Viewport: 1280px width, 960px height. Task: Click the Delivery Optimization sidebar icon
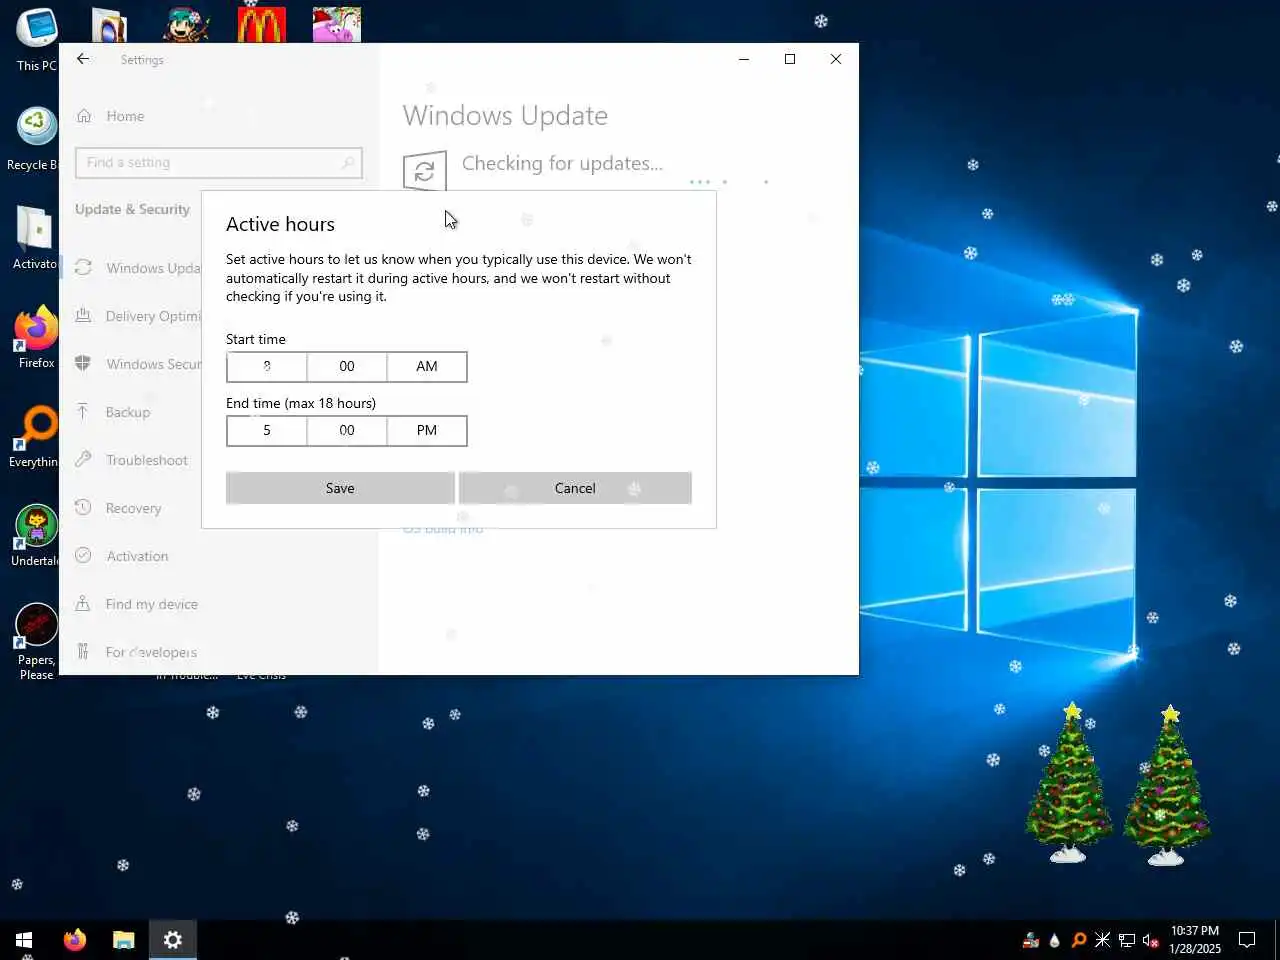pyautogui.click(x=83, y=316)
